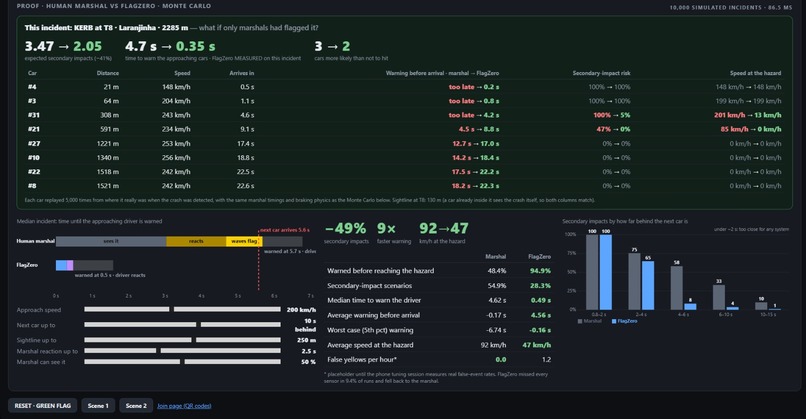Image resolution: width=806 pixels, height=419 pixels.
Task: Adjust the Marshal reaction up to slider
Action: [x=182, y=351]
